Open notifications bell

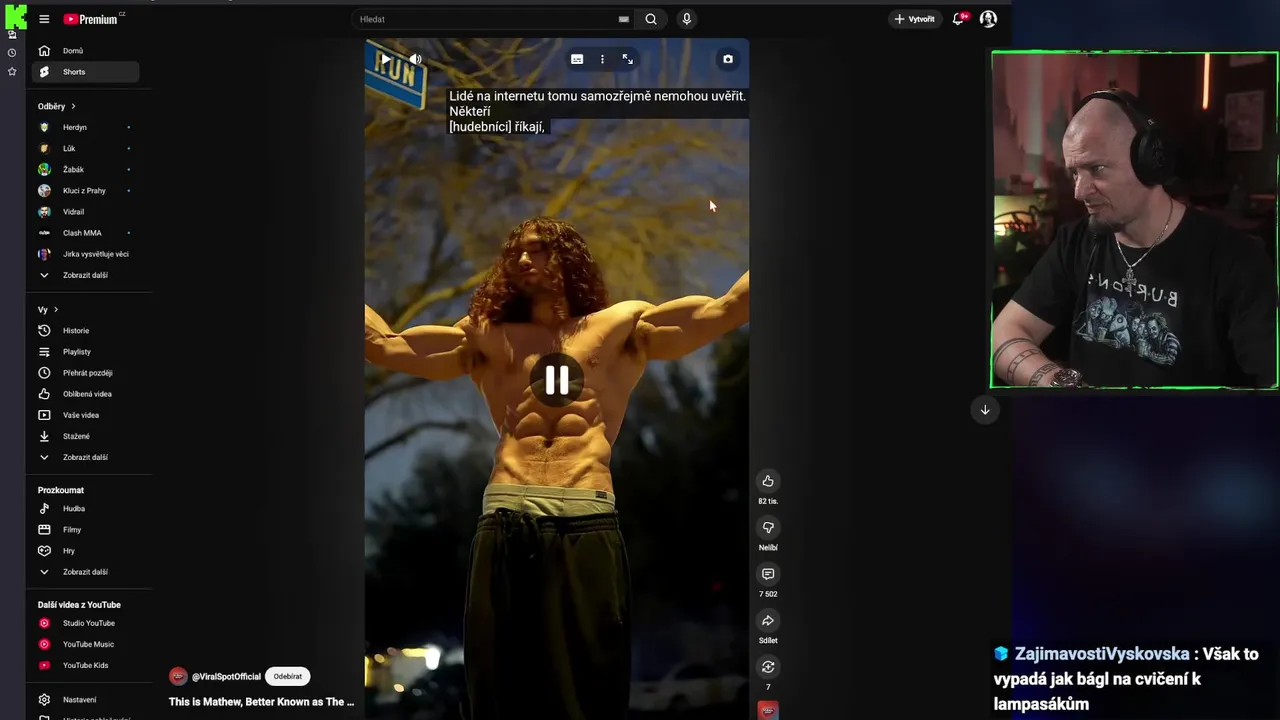pyautogui.click(x=959, y=19)
